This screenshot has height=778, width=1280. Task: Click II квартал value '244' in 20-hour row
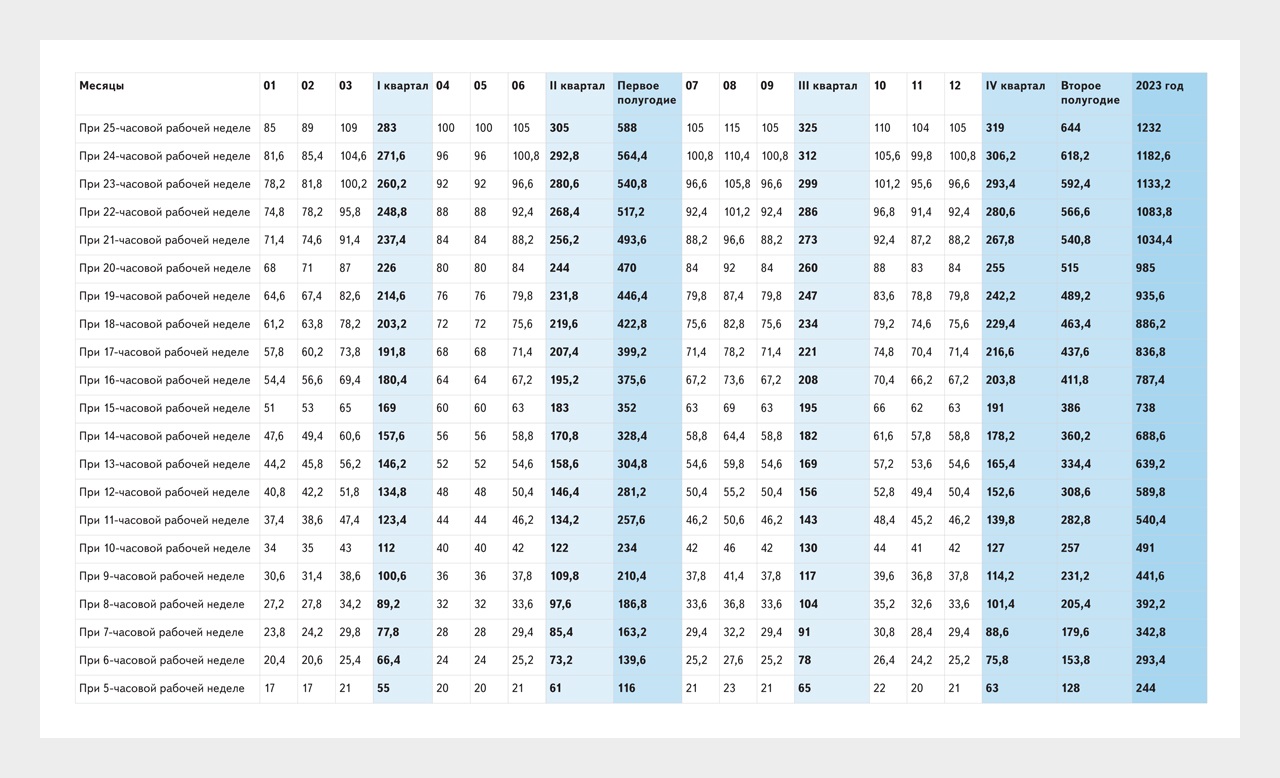559,268
